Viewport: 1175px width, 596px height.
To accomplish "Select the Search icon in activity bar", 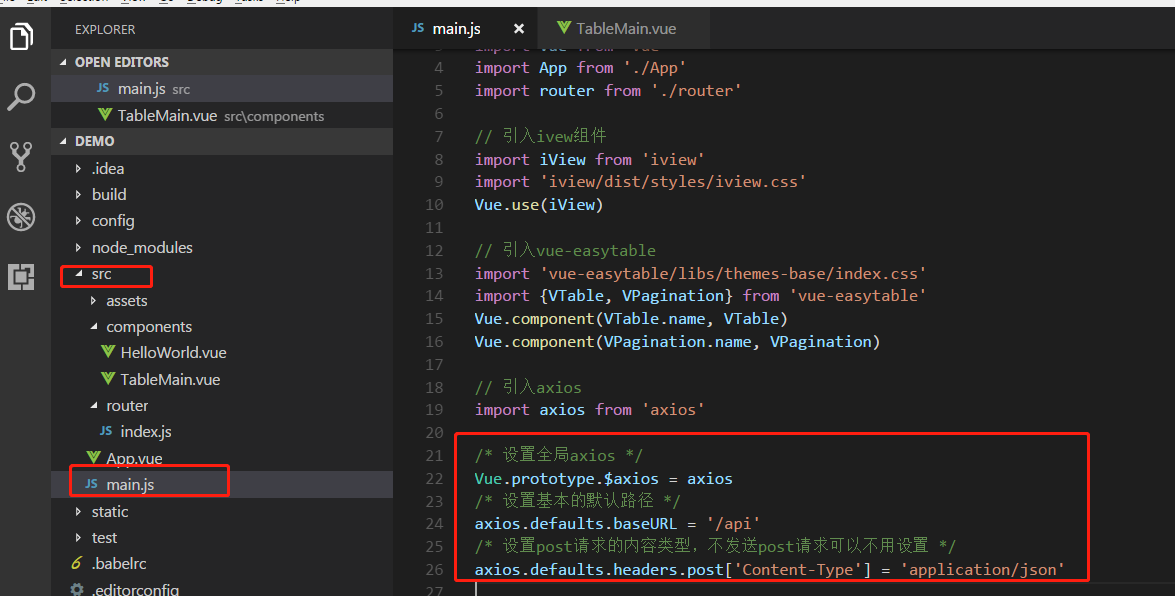I will pos(22,97).
